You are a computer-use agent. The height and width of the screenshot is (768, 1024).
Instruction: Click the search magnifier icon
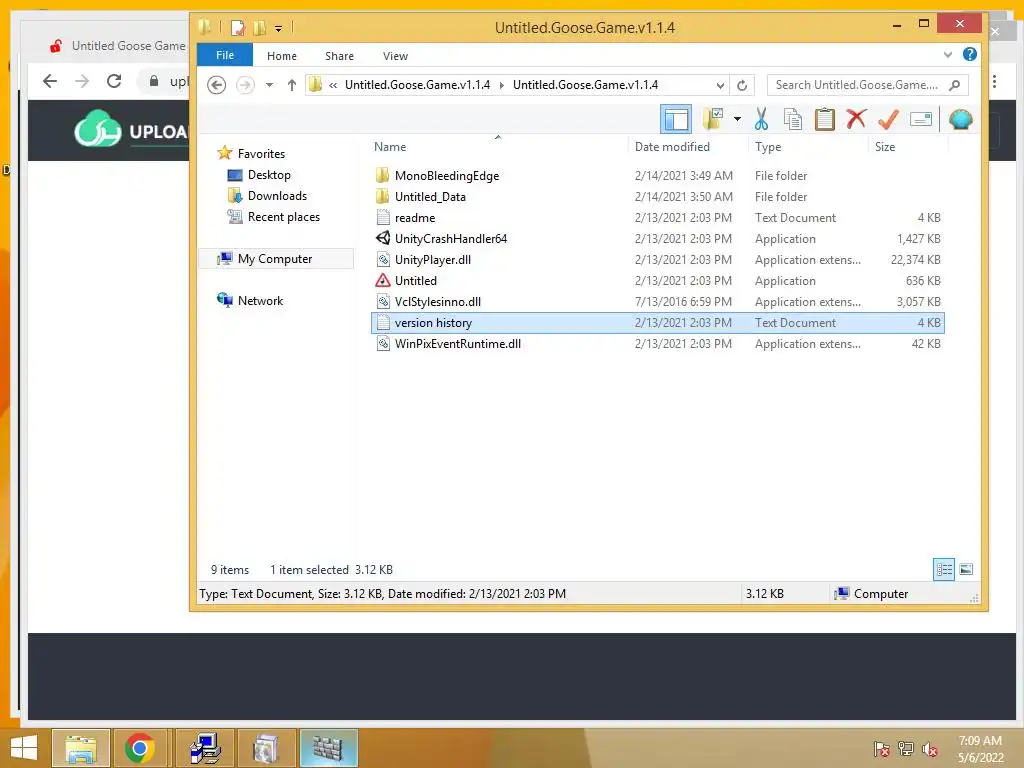[x=955, y=85]
